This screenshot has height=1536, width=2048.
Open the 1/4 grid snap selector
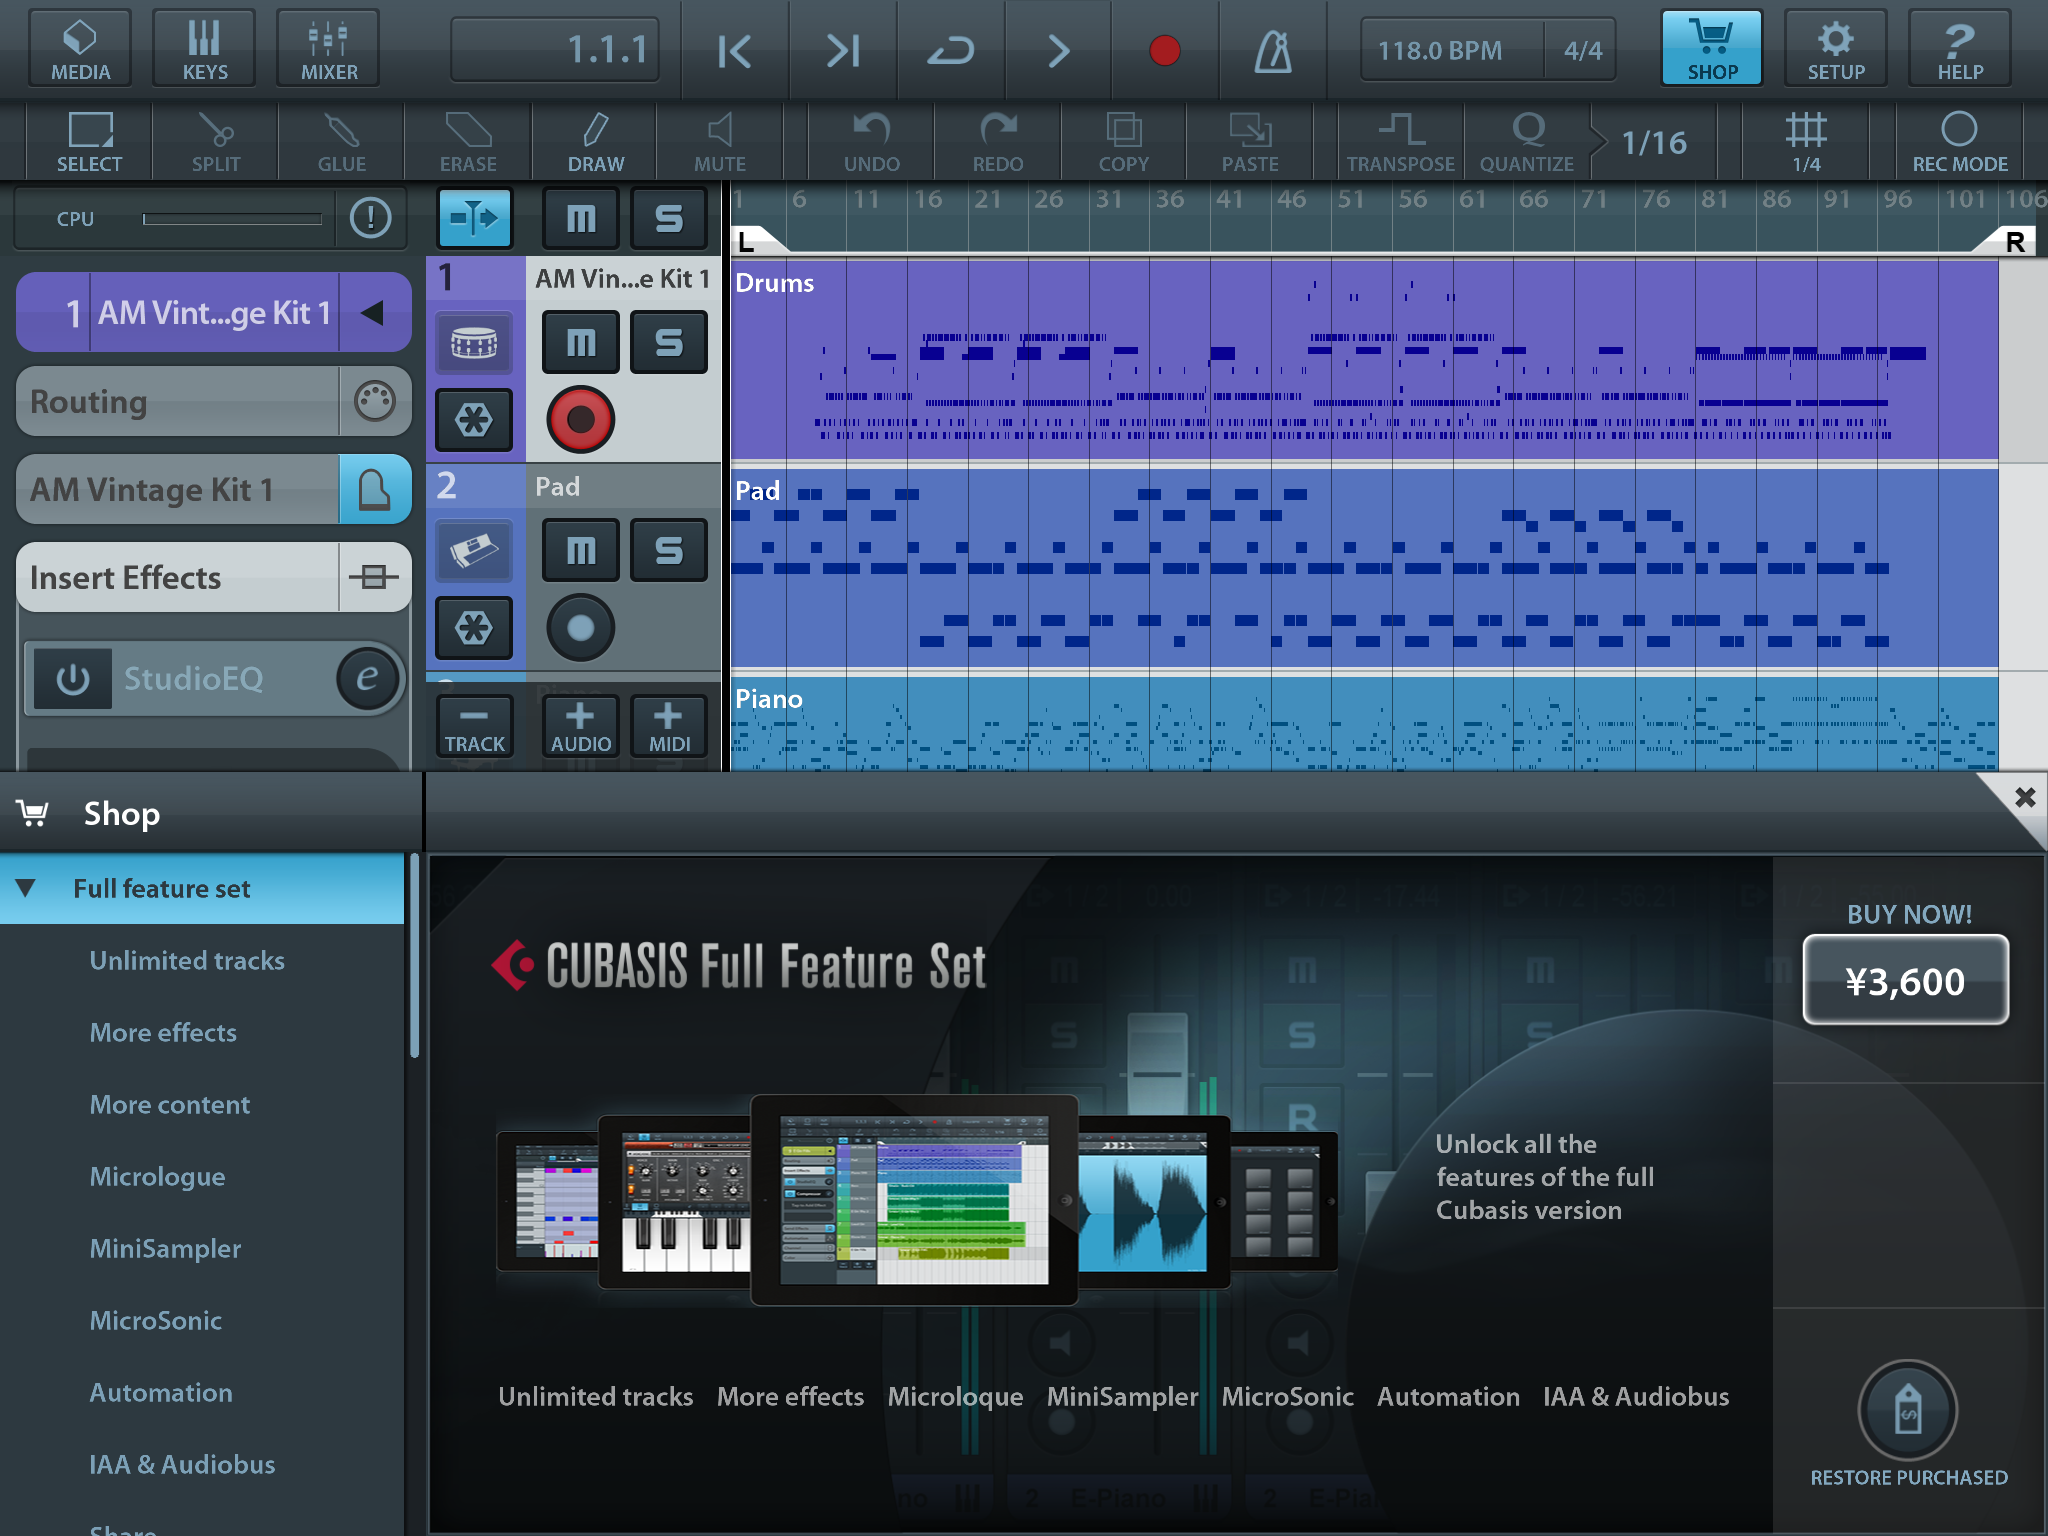coord(1806,142)
